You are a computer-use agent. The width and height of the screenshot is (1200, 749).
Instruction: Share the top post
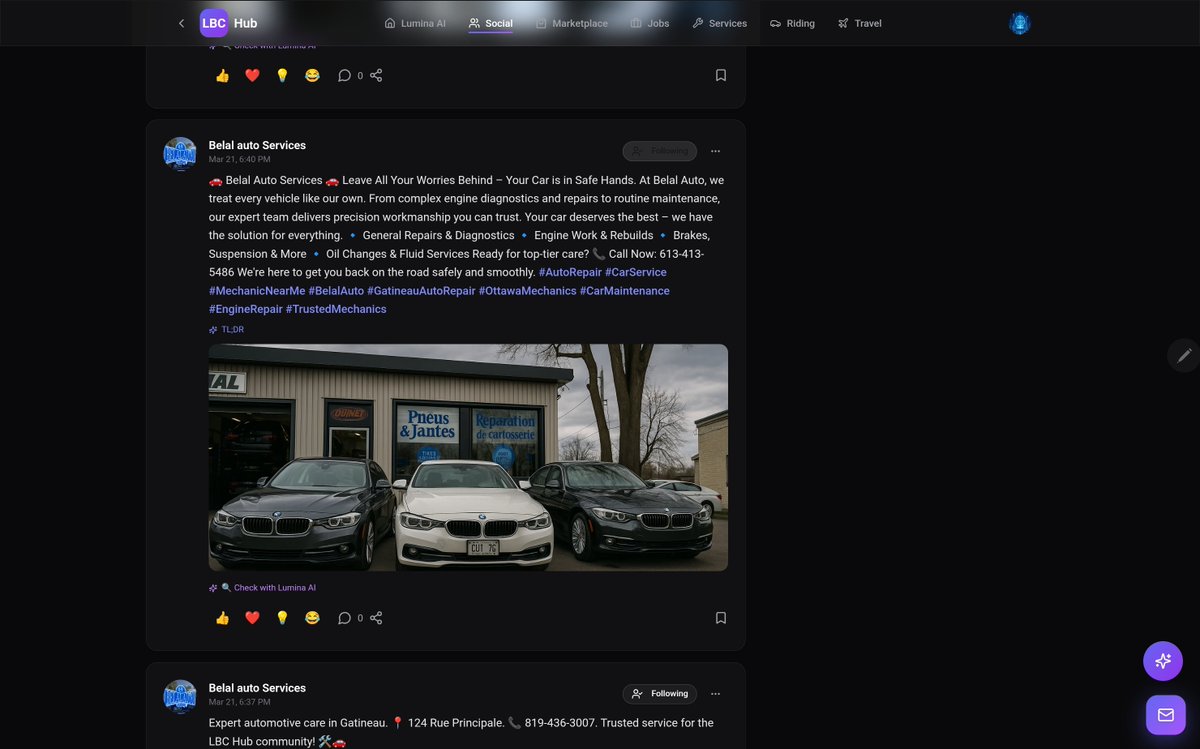pos(376,75)
